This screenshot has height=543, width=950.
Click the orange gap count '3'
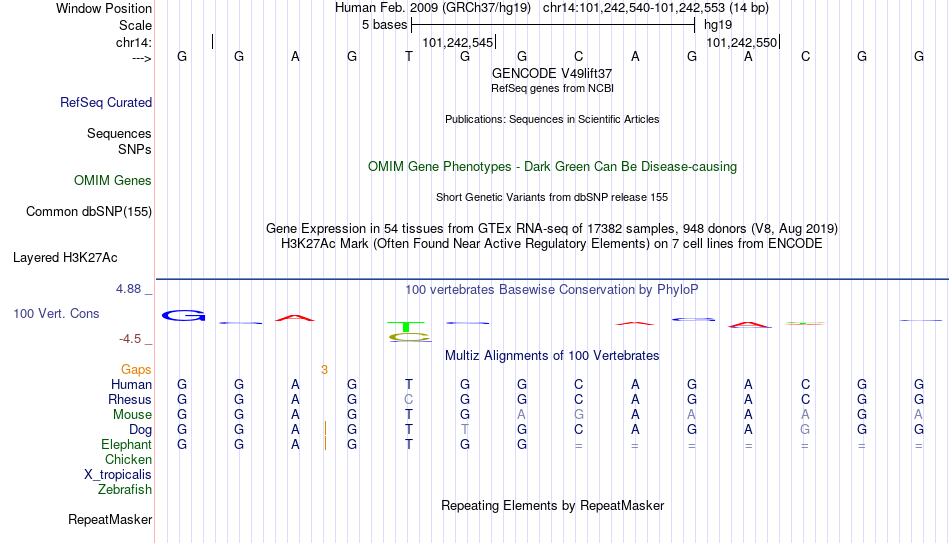click(324, 370)
